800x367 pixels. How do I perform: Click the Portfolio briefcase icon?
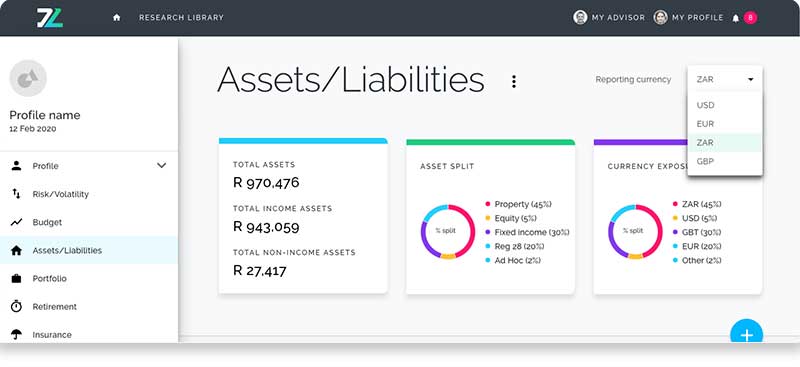coord(17,278)
